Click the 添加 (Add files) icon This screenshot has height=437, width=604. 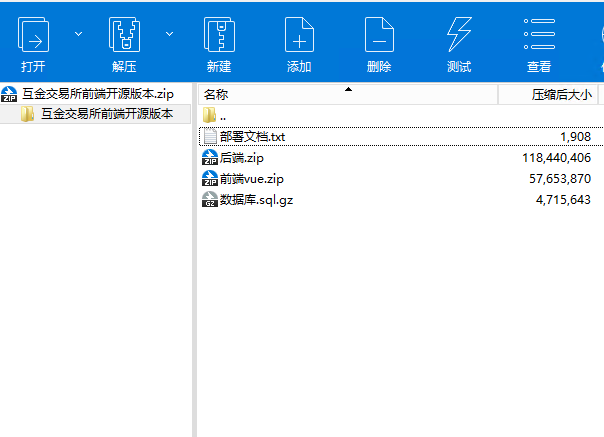point(299,35)
